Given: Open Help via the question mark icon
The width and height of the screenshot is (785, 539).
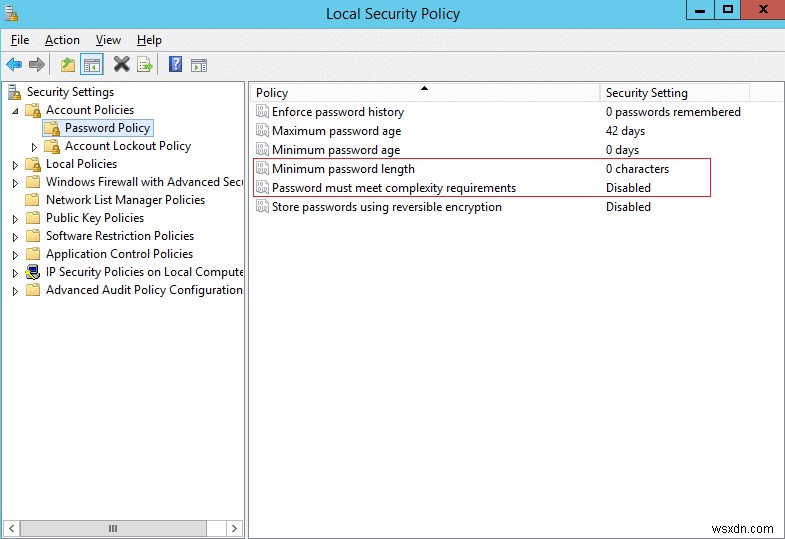Looking at the screenshot, I should [175, 65].
